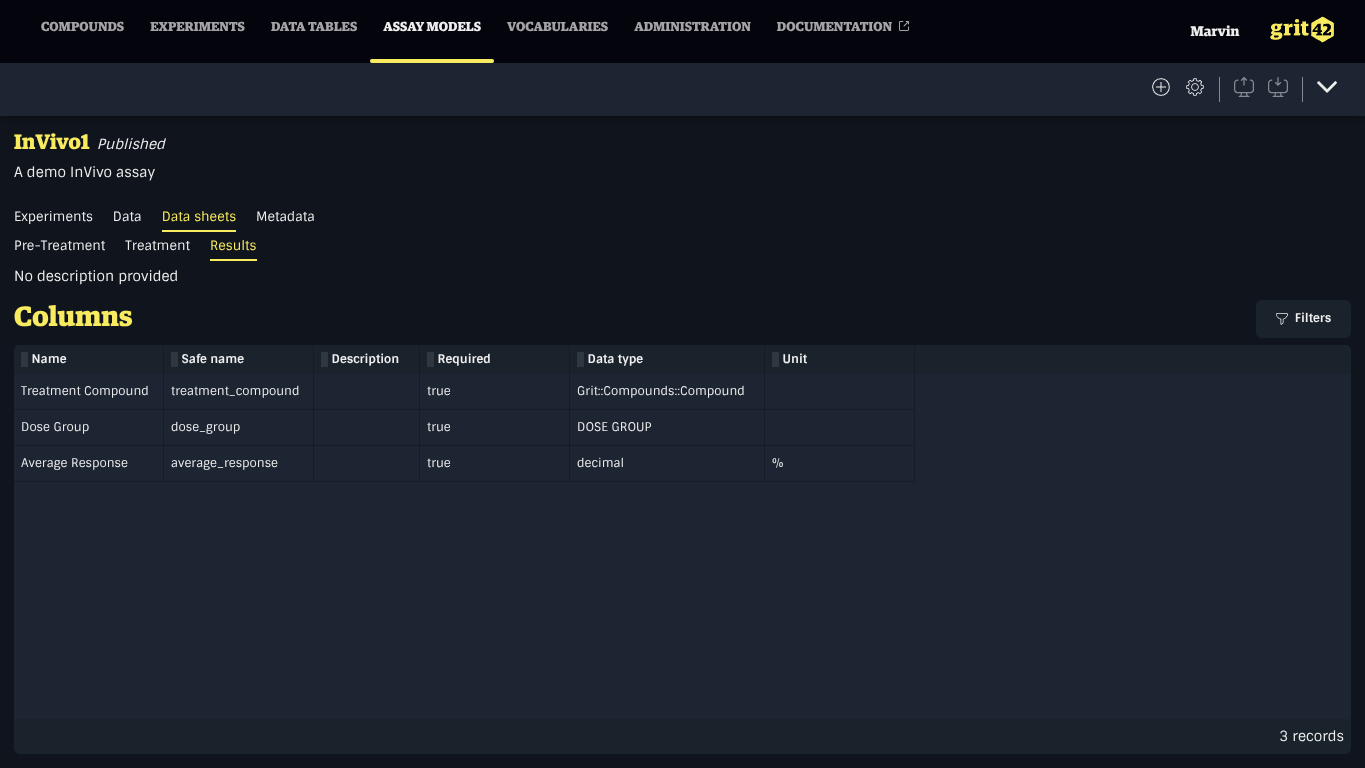Select the Dose Group row name

(x=55, y=427)
